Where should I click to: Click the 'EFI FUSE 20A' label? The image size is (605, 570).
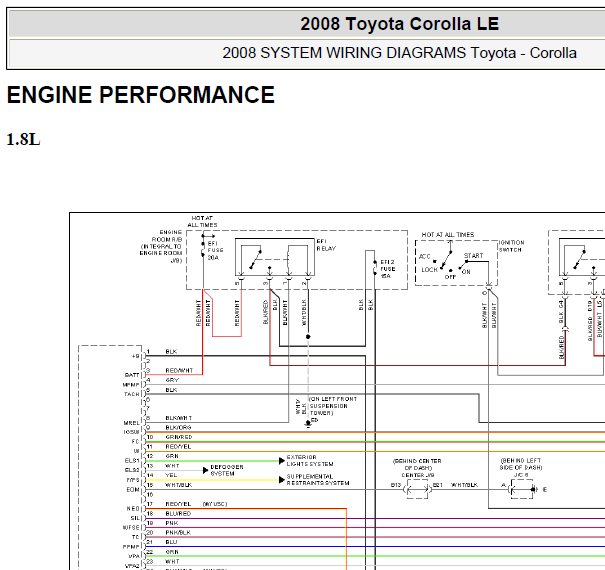215,250
